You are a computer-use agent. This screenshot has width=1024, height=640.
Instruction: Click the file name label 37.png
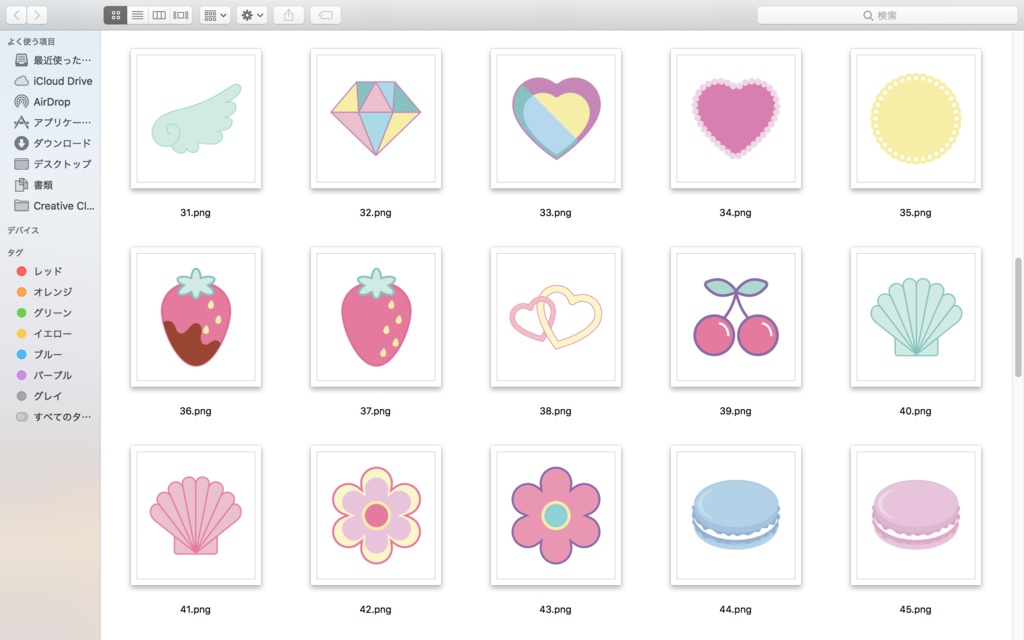pyautogui.click(x=375, y=411)
